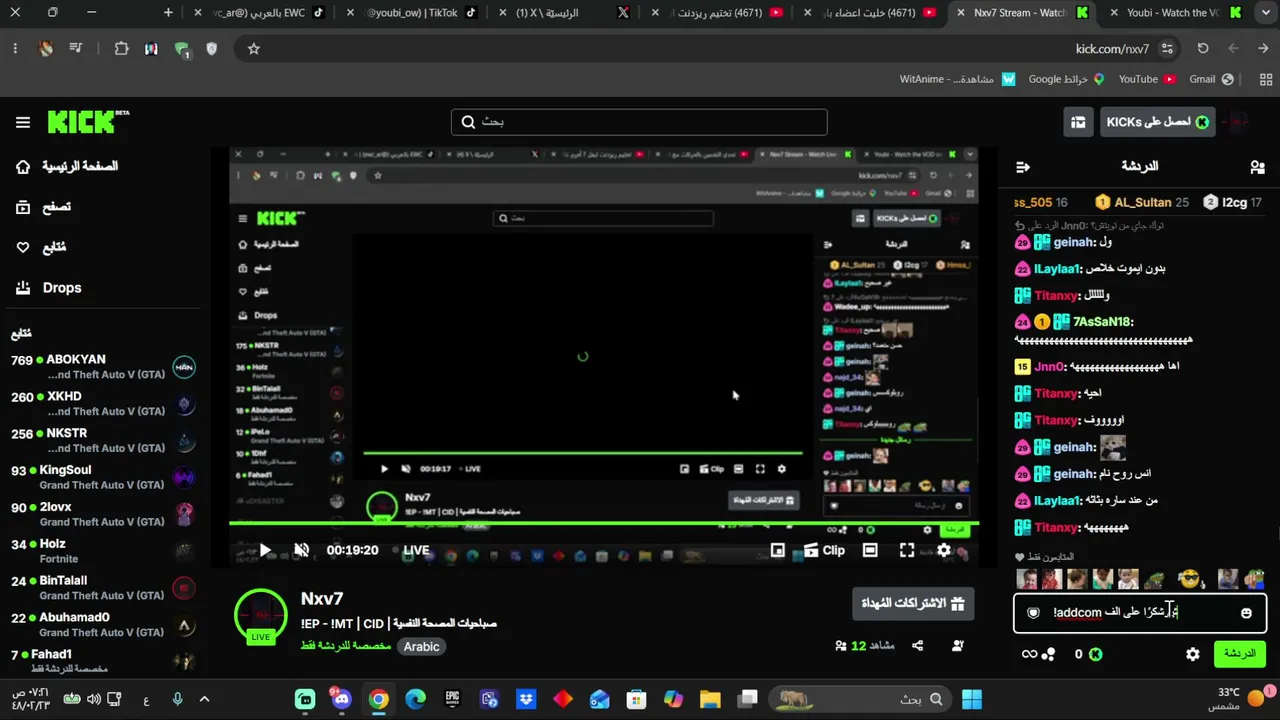Click the sunglasses emote in chat bar
Screen dimensions: 1280x720
(x=1188, y=579)
